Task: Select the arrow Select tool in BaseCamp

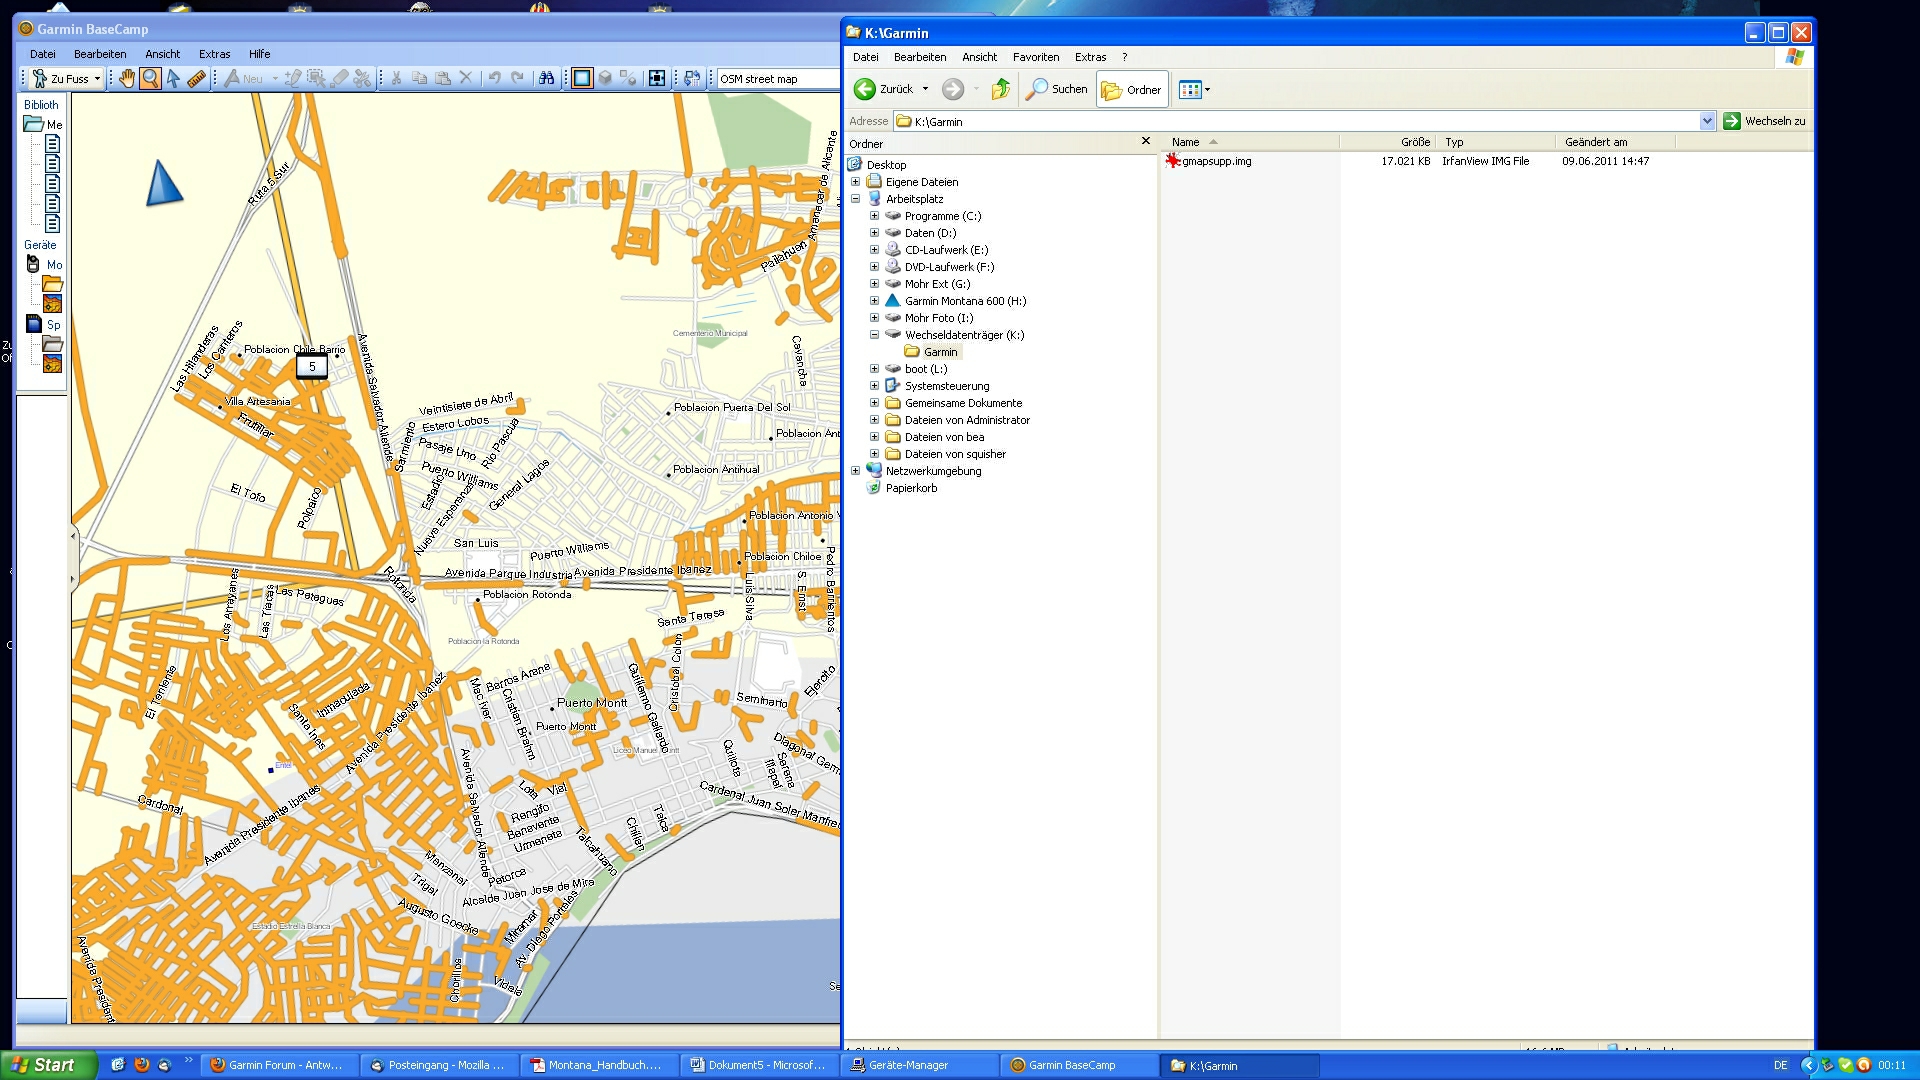Action: [173, 79]
